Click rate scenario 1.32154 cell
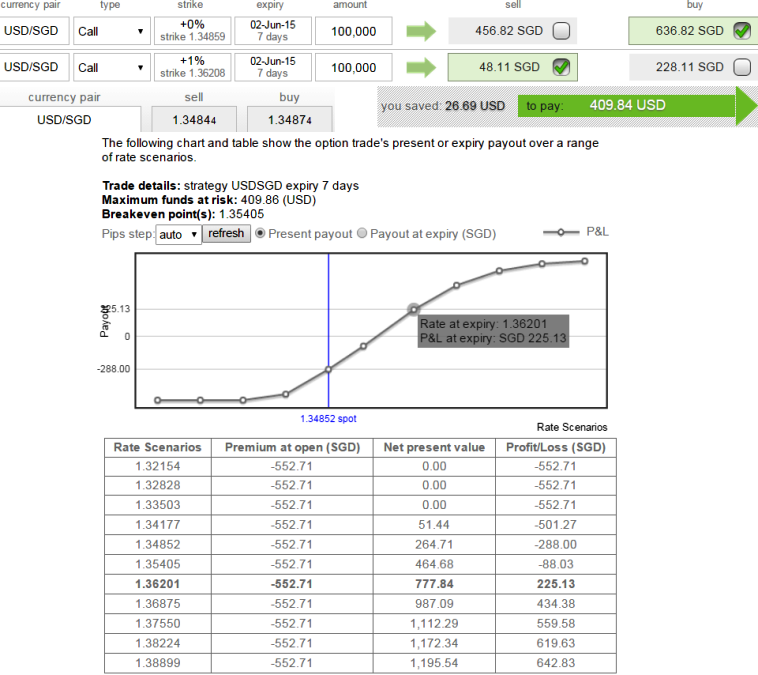The image size is (758, 675). coord(158,467)
